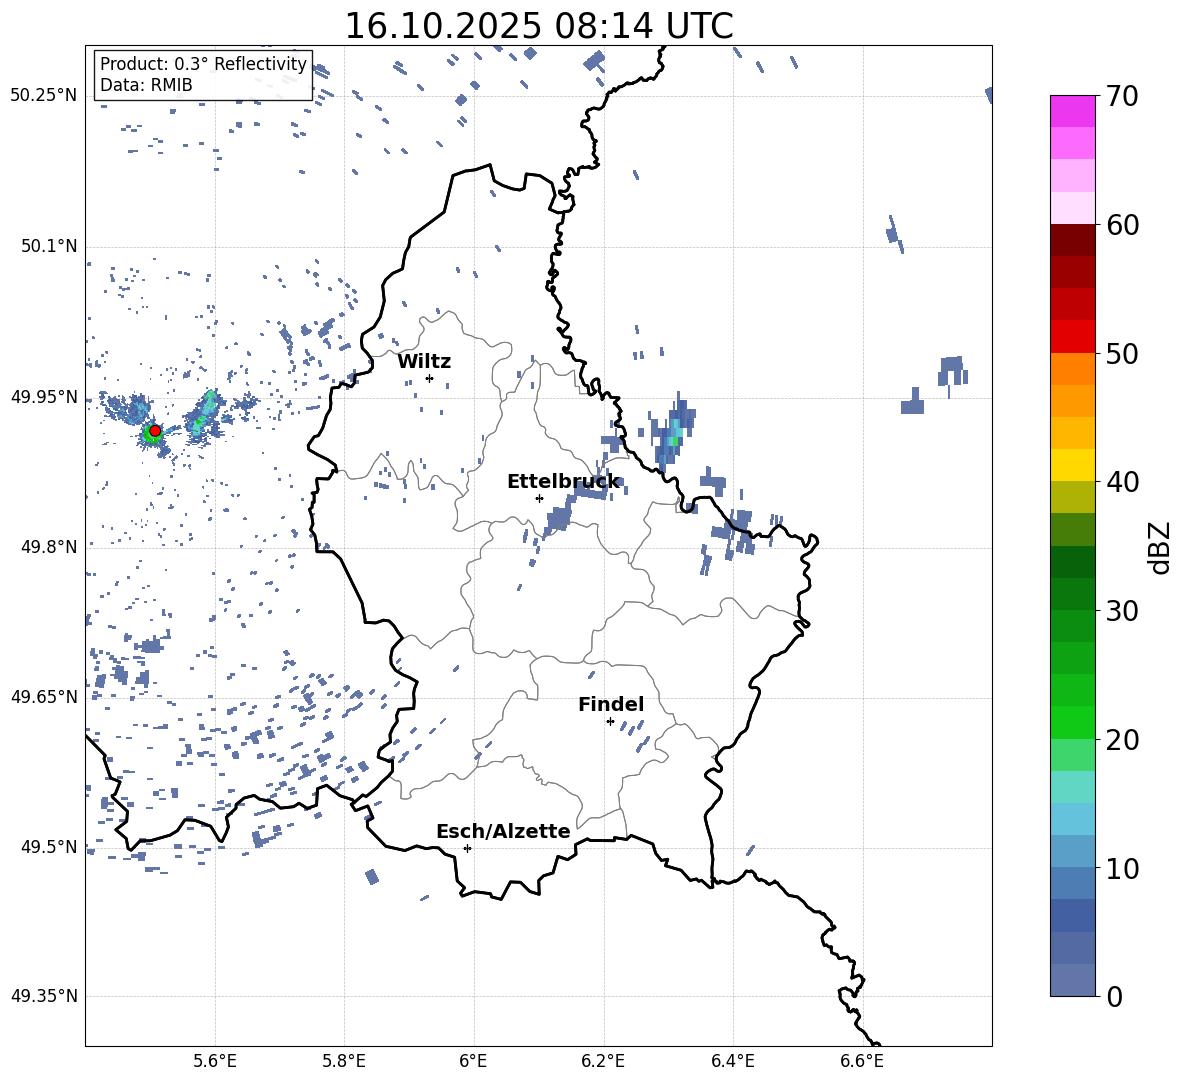Click the 6.4°E longitude label
The height and width of the screenshot is (1081, 1184).
click(x=732, y=1061)
